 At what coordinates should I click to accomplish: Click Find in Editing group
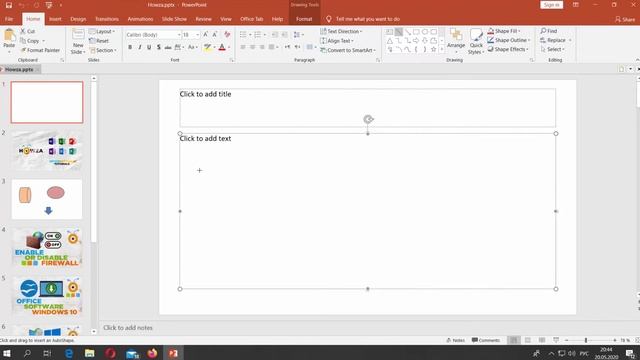549,31
